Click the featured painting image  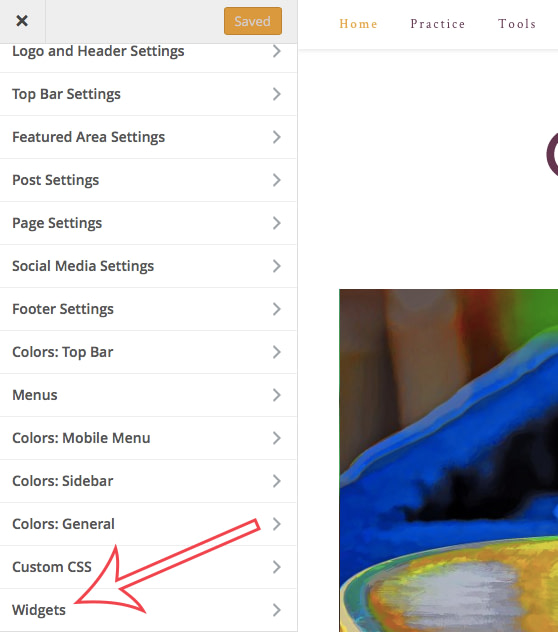point(448,460)
